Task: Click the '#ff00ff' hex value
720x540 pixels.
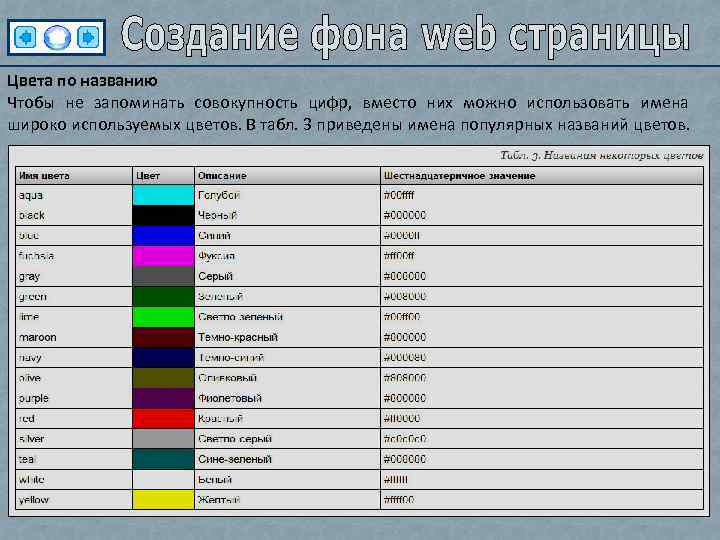Action: pyautogui.click(x=399, y=256)
